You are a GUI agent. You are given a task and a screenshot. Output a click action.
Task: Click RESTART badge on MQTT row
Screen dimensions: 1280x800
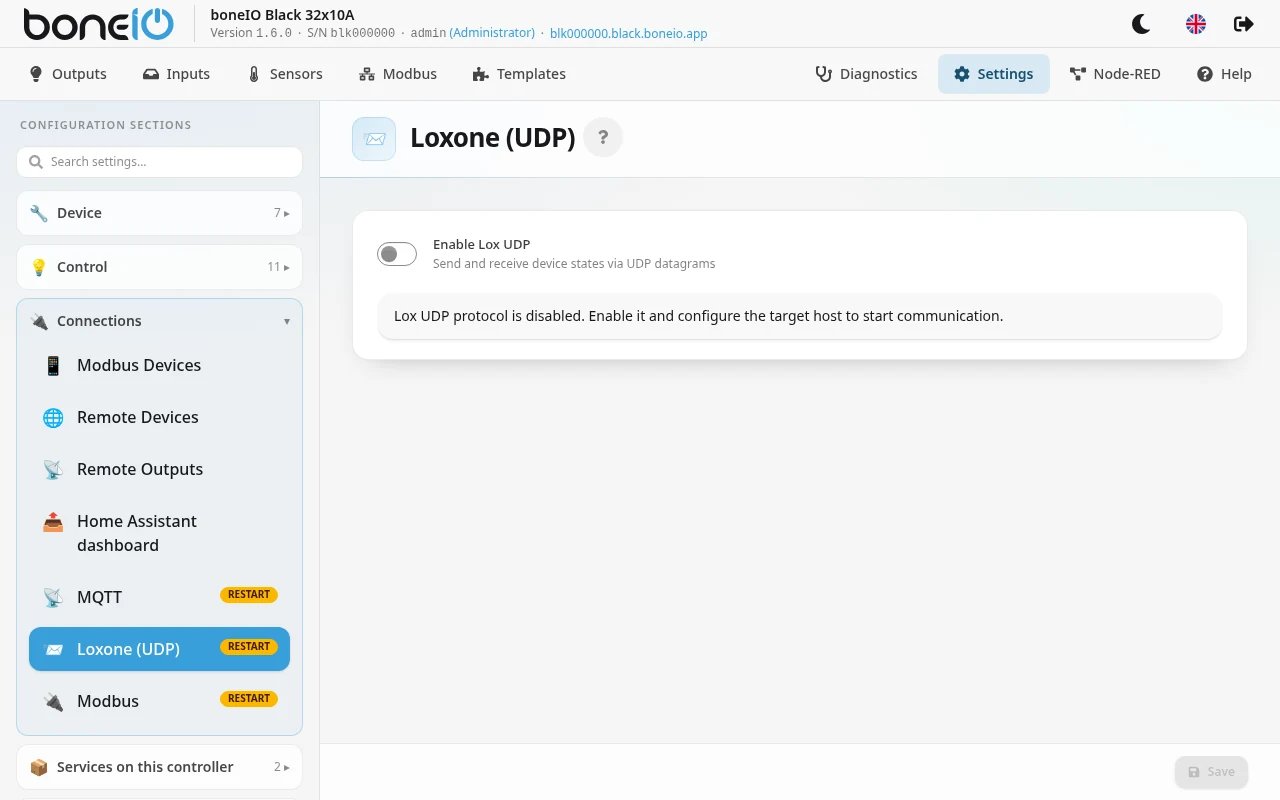249,595
